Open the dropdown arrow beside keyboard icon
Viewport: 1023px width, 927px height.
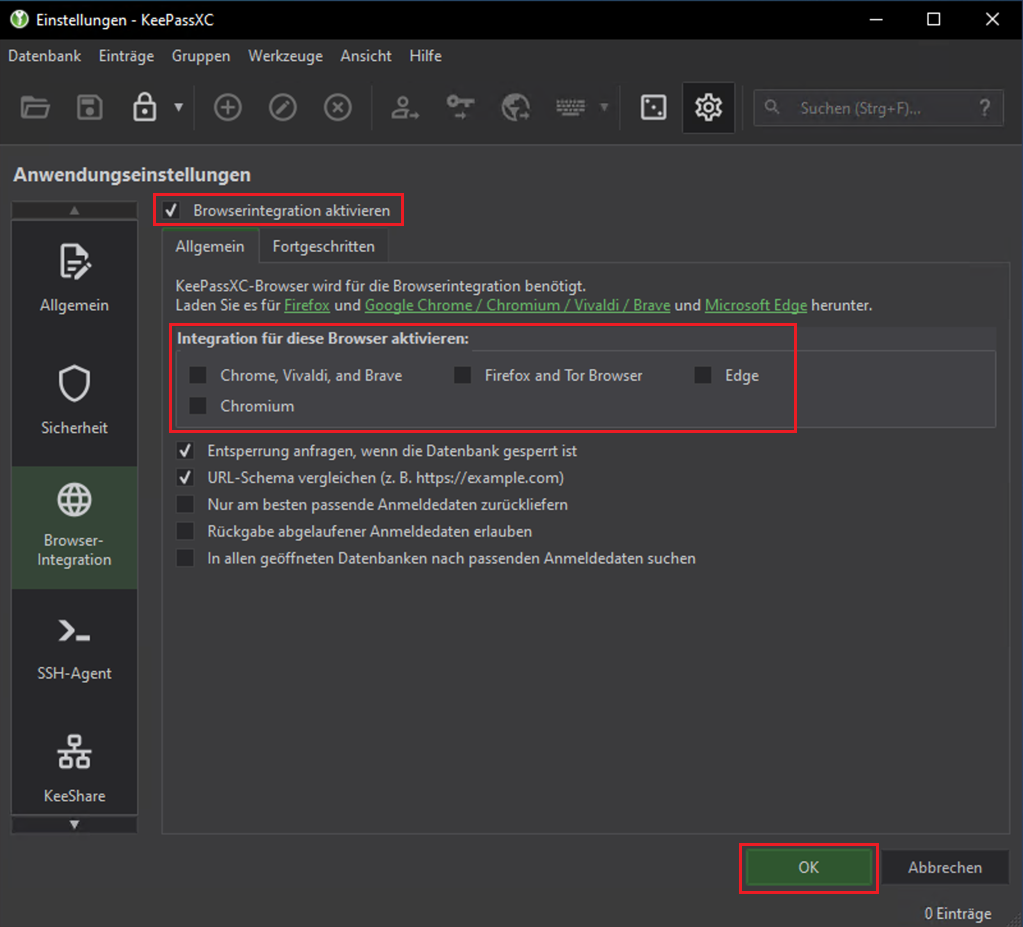click(x=604, y=107)
